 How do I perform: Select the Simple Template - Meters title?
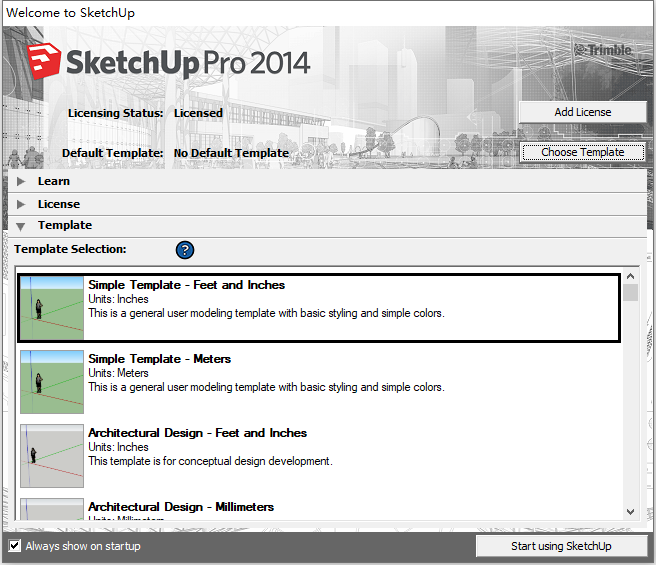tap(159, 359)
